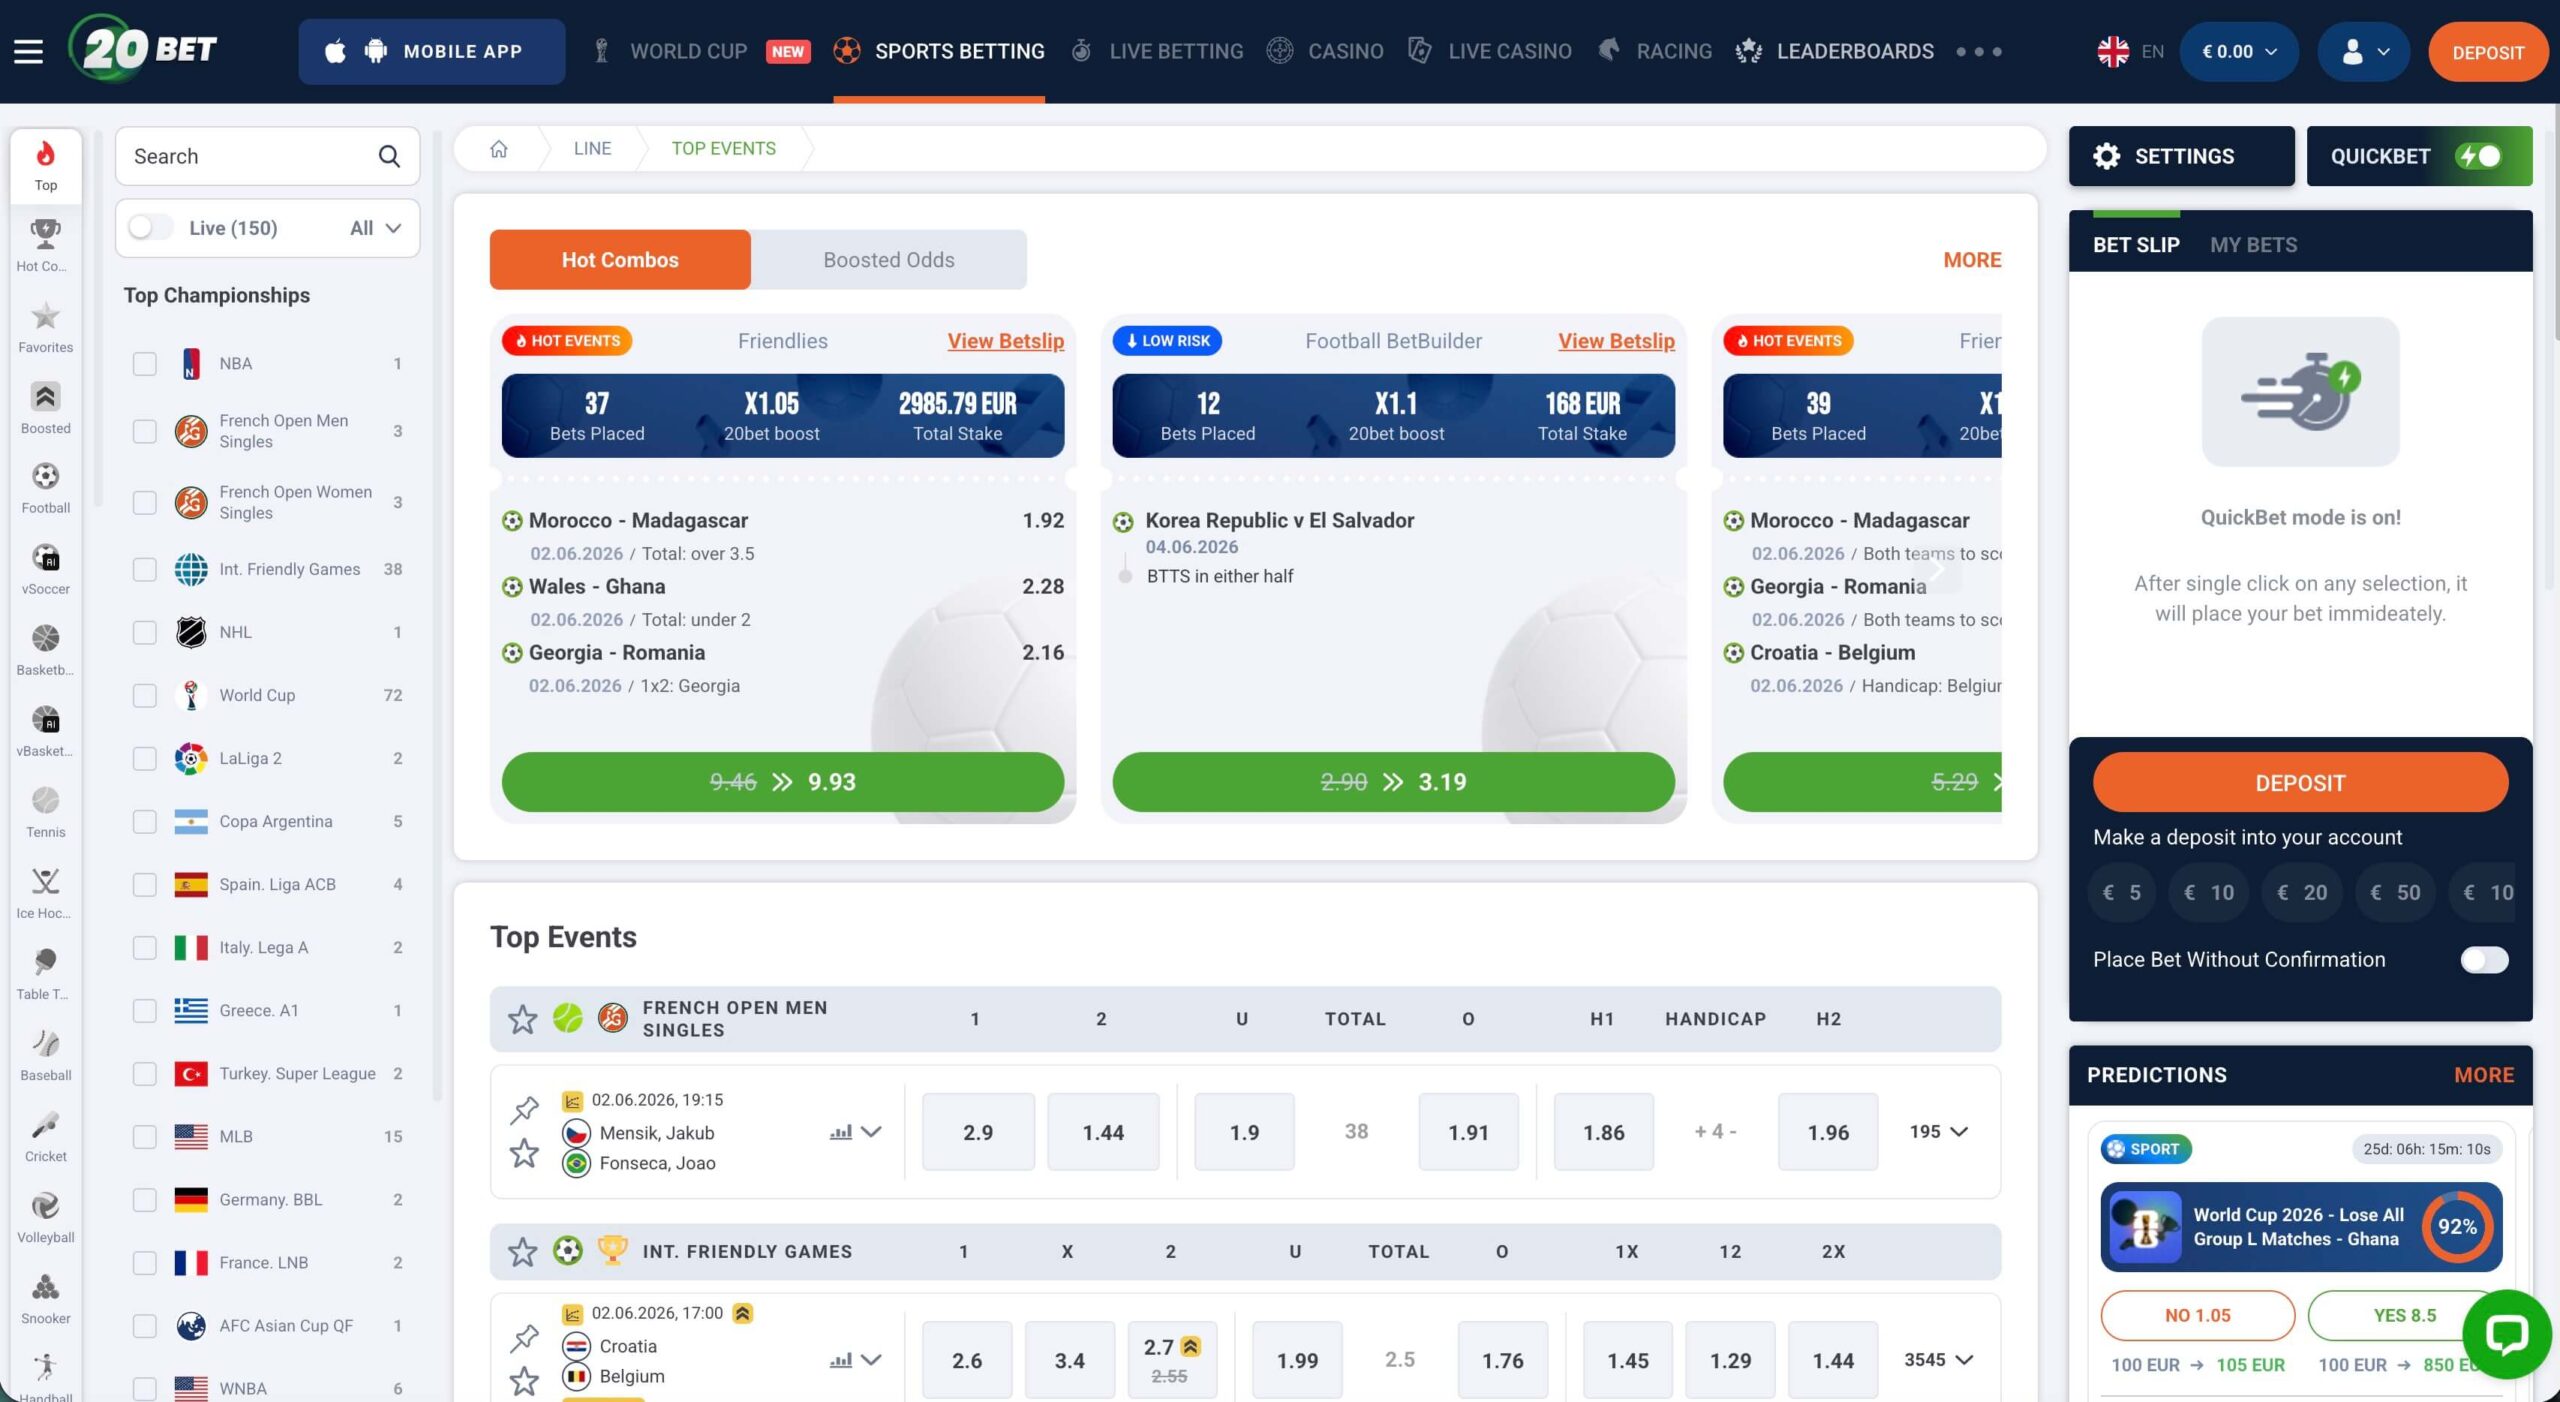Check the World Cup checkbox
The width and height of the screenshot is (2560, 1402).
click(145, 695)
